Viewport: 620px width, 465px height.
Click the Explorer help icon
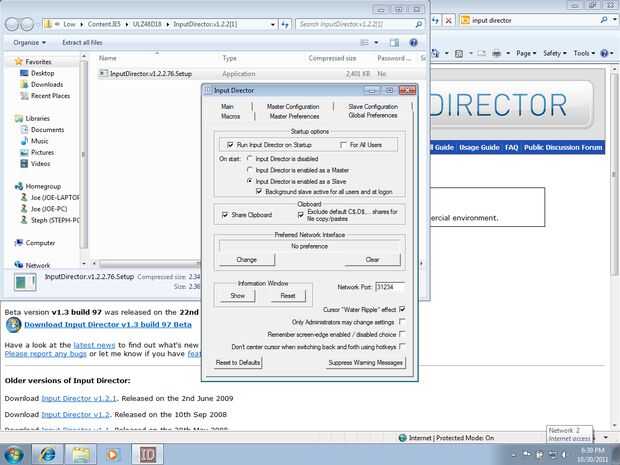coord(413,43)
